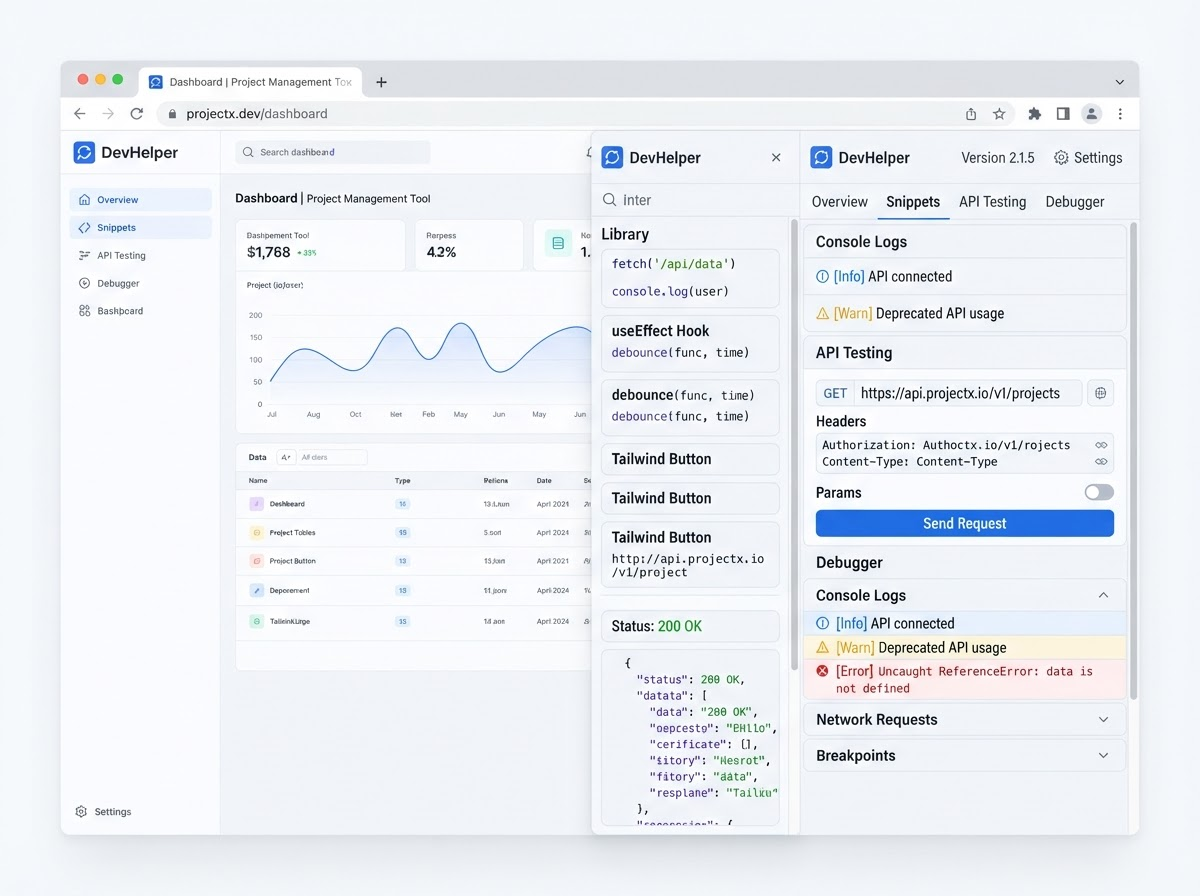Open Debugger in the left sidebar

[140, 284]
